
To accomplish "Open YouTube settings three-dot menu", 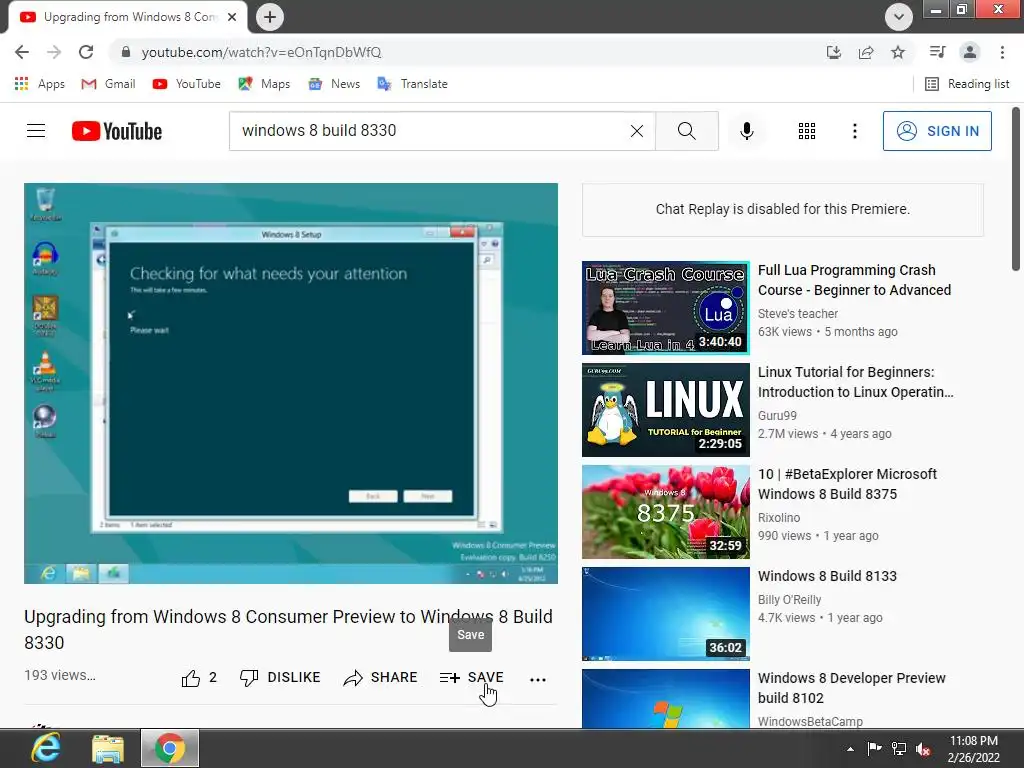I will pos(854,131).
